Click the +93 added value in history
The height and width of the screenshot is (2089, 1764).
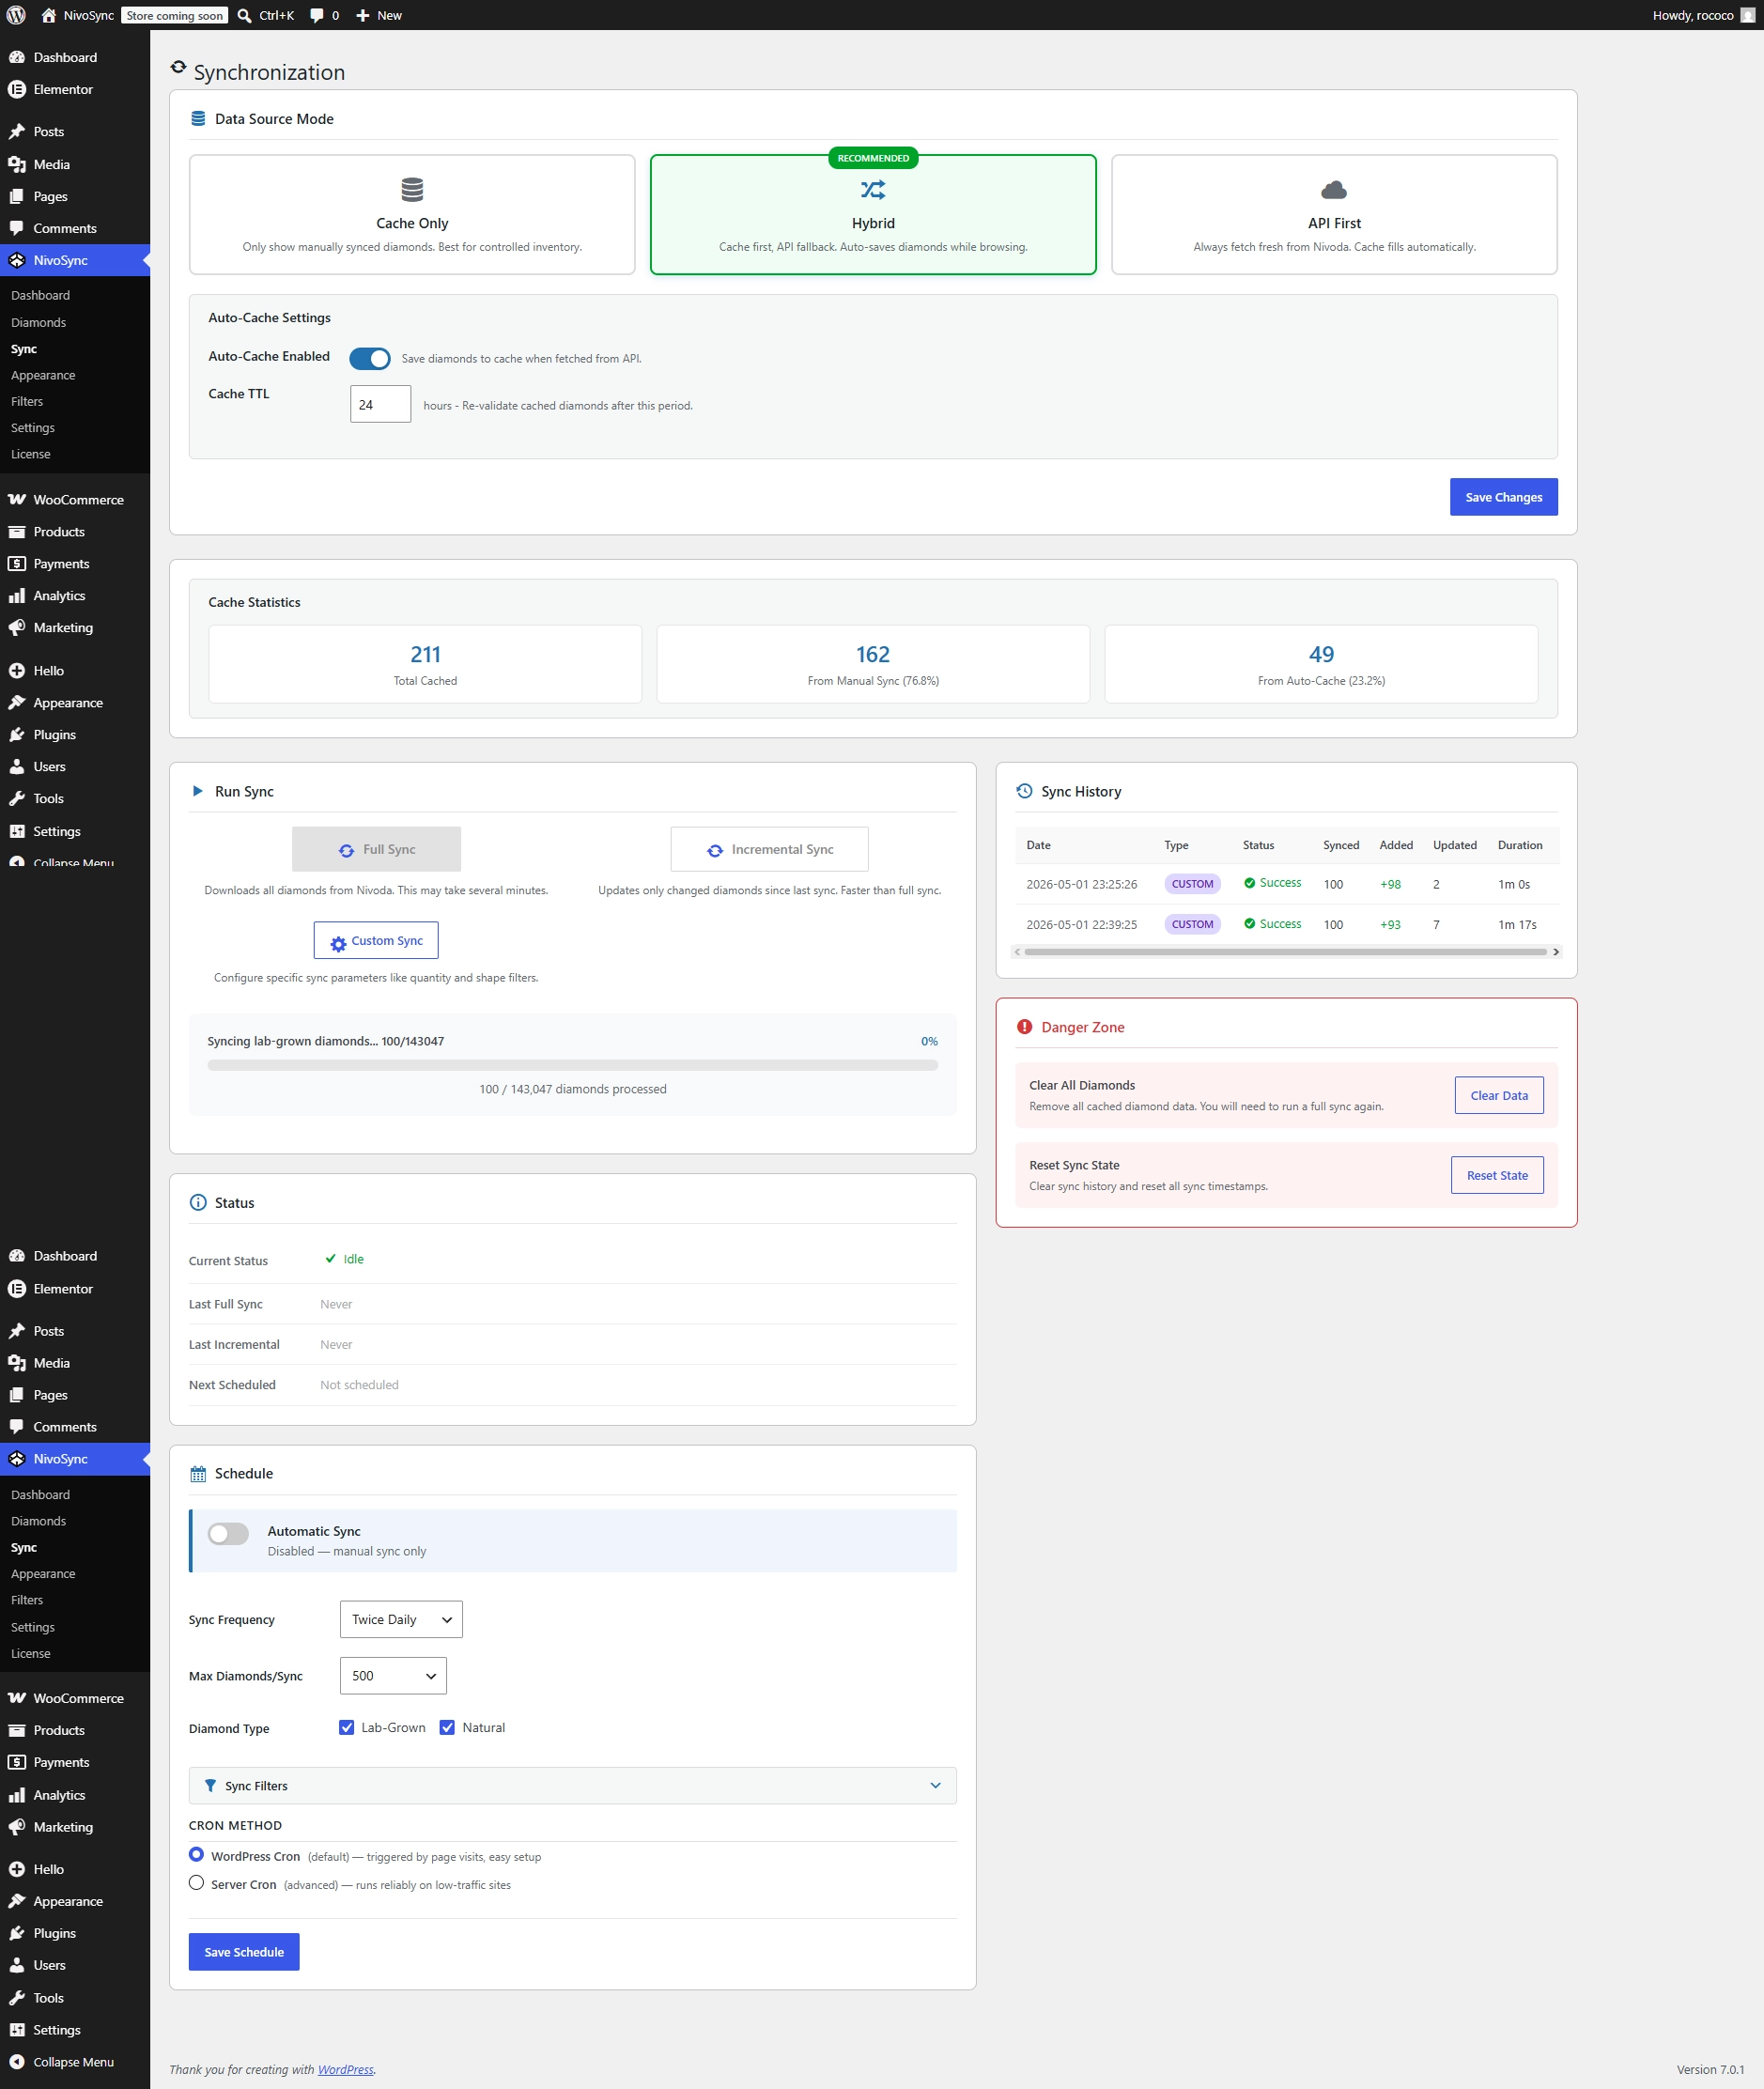point(1390,924)
